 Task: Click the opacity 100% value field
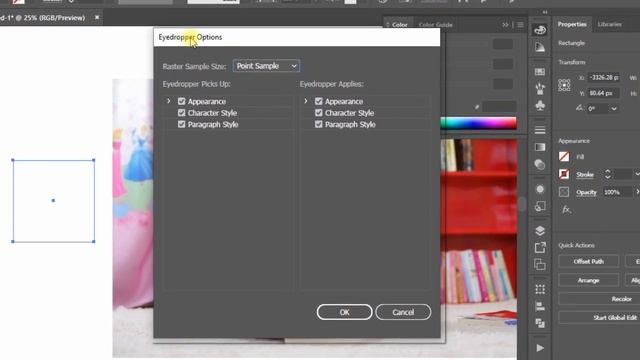(616, 192)
